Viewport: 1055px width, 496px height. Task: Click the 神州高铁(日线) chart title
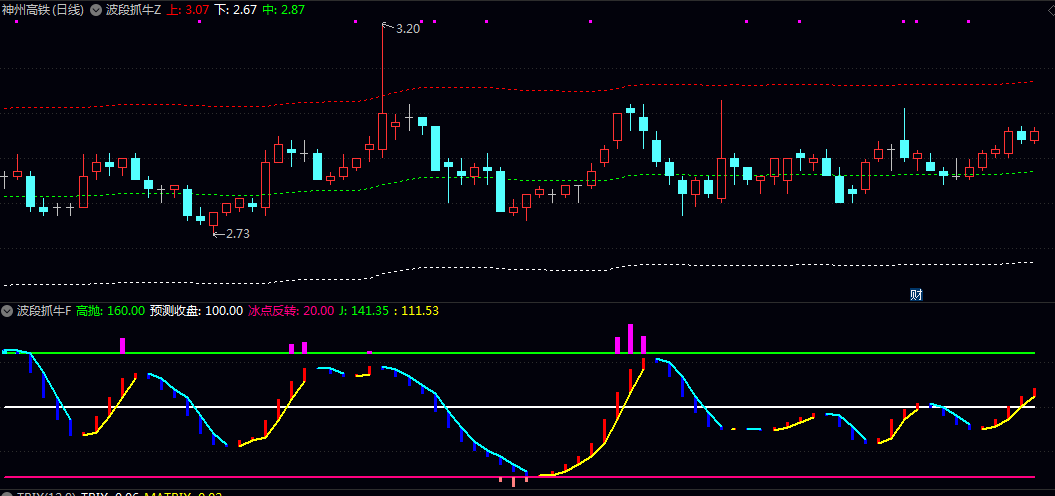point(44,10)
